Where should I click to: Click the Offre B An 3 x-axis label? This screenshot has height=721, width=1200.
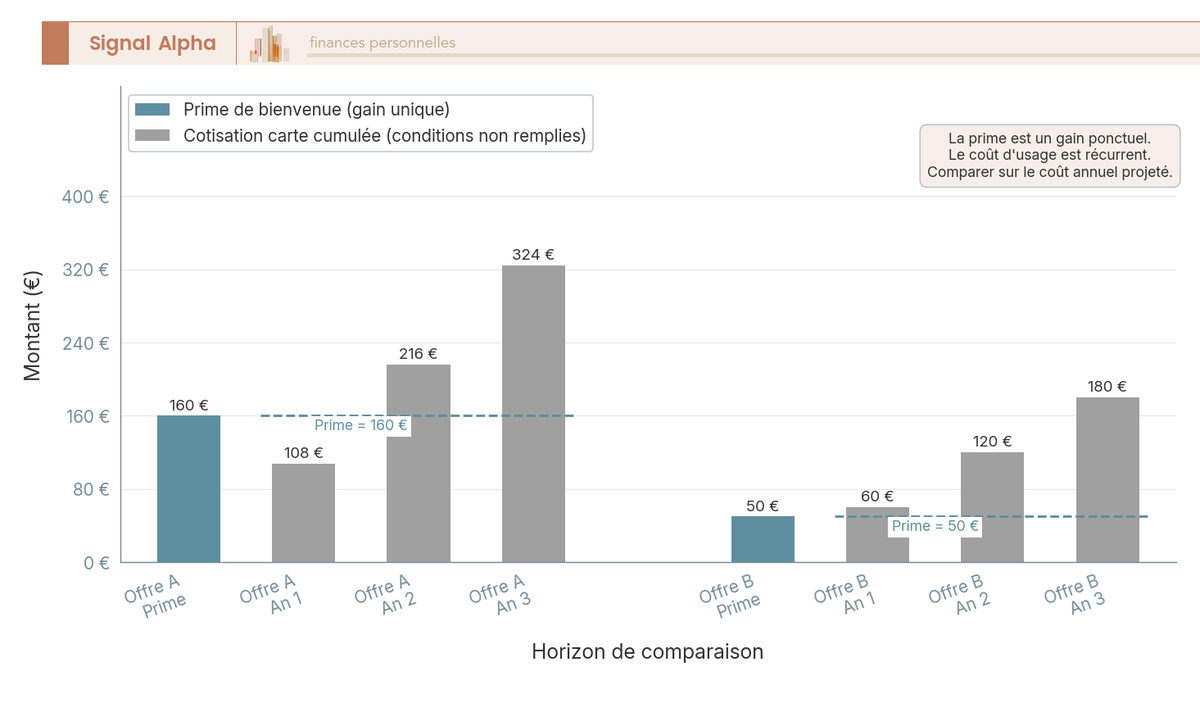[x=1075, y=594]
